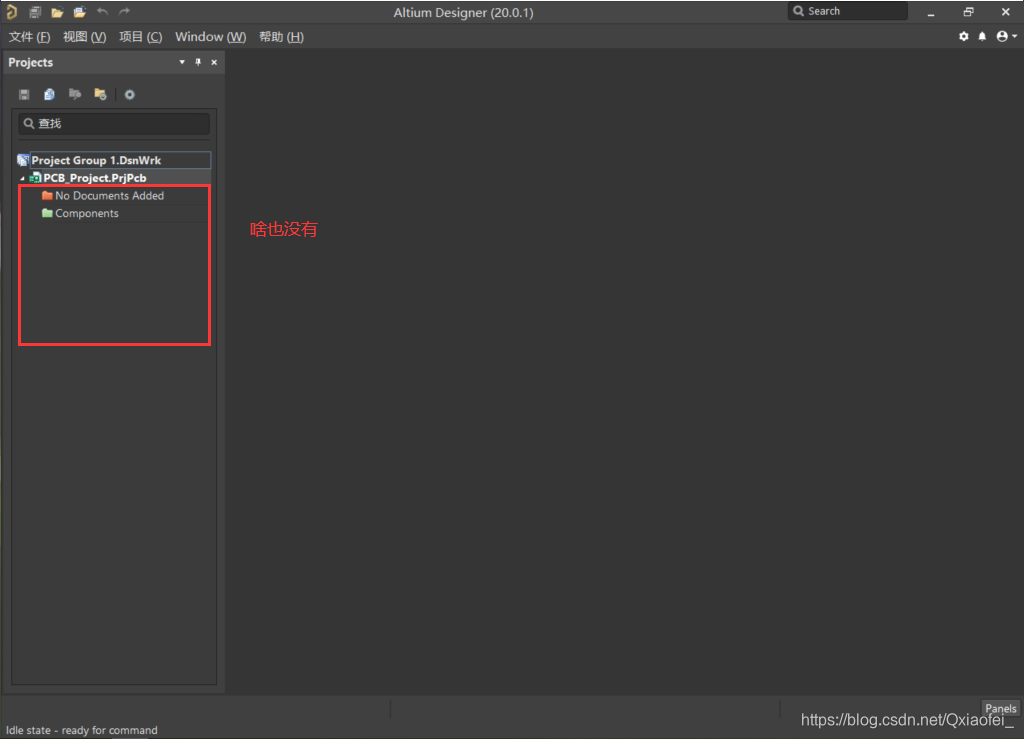The width and height of the screenshot is (1024, 739).
Task: Open the user account dropdown
Action: tap(1006, 37)
